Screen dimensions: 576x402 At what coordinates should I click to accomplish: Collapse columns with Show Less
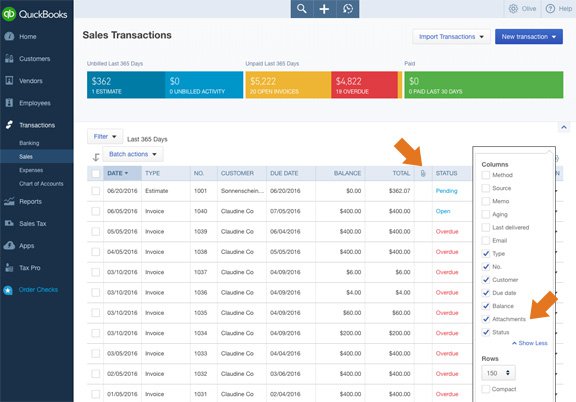point(529,343)
